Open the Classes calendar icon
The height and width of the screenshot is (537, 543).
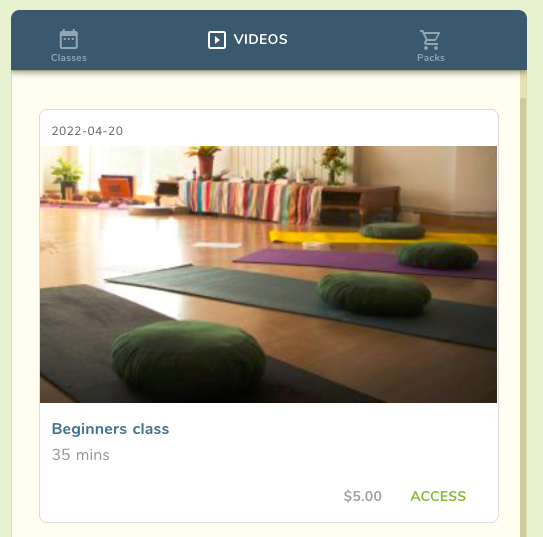pyautogui.click(x=69, y=39)
